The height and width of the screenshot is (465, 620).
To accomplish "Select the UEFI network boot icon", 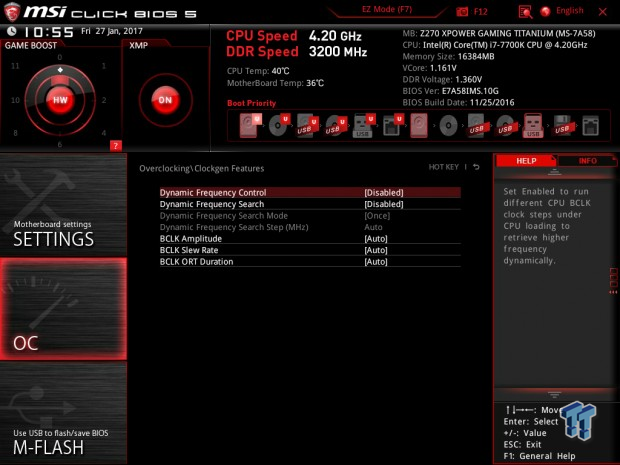I will [x=392, y=126].
